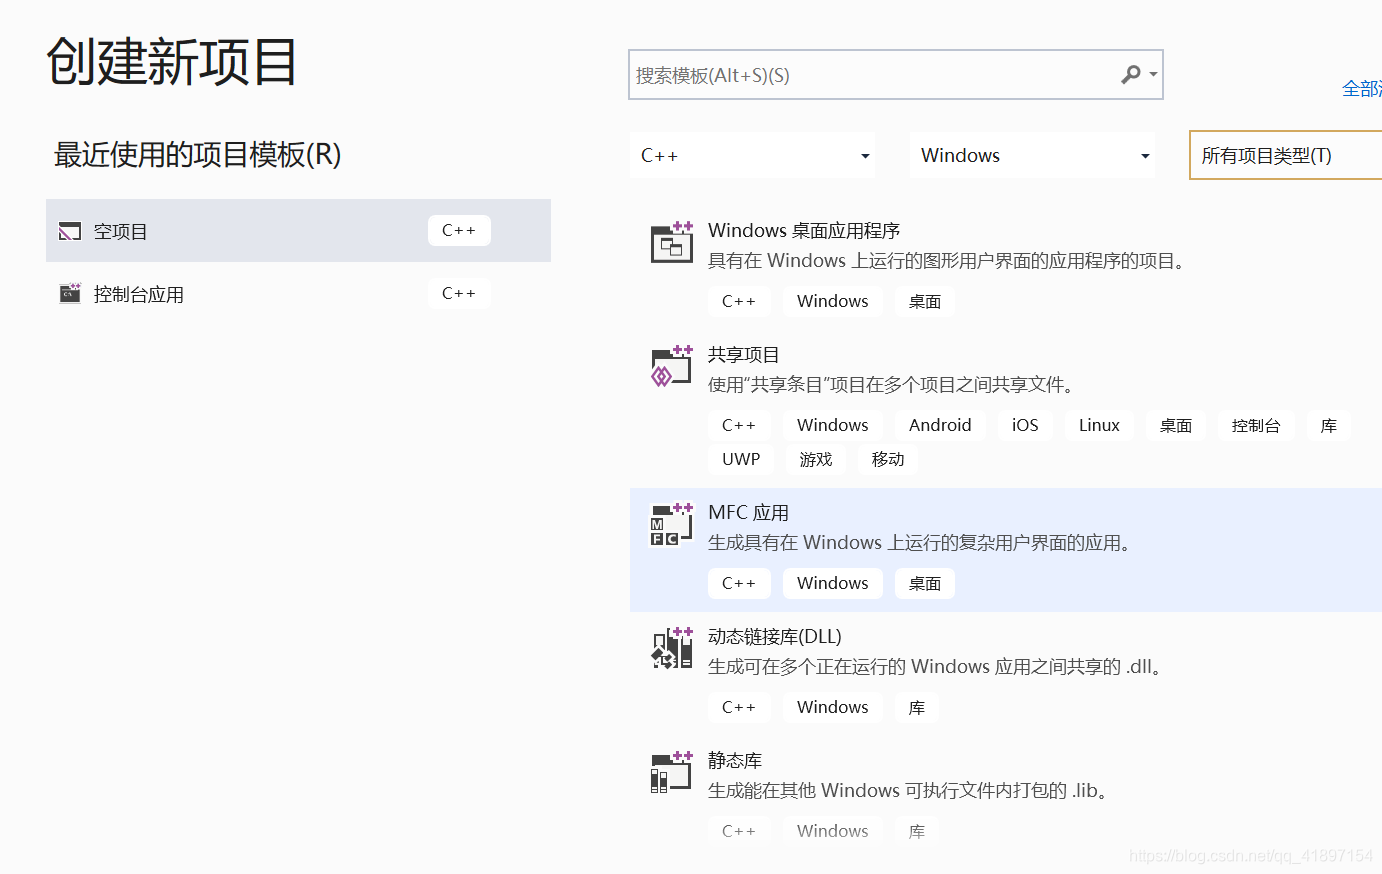Click the Windows 桌面应用程序 template icon
The image size is (1382, 874).
(671, 242)
